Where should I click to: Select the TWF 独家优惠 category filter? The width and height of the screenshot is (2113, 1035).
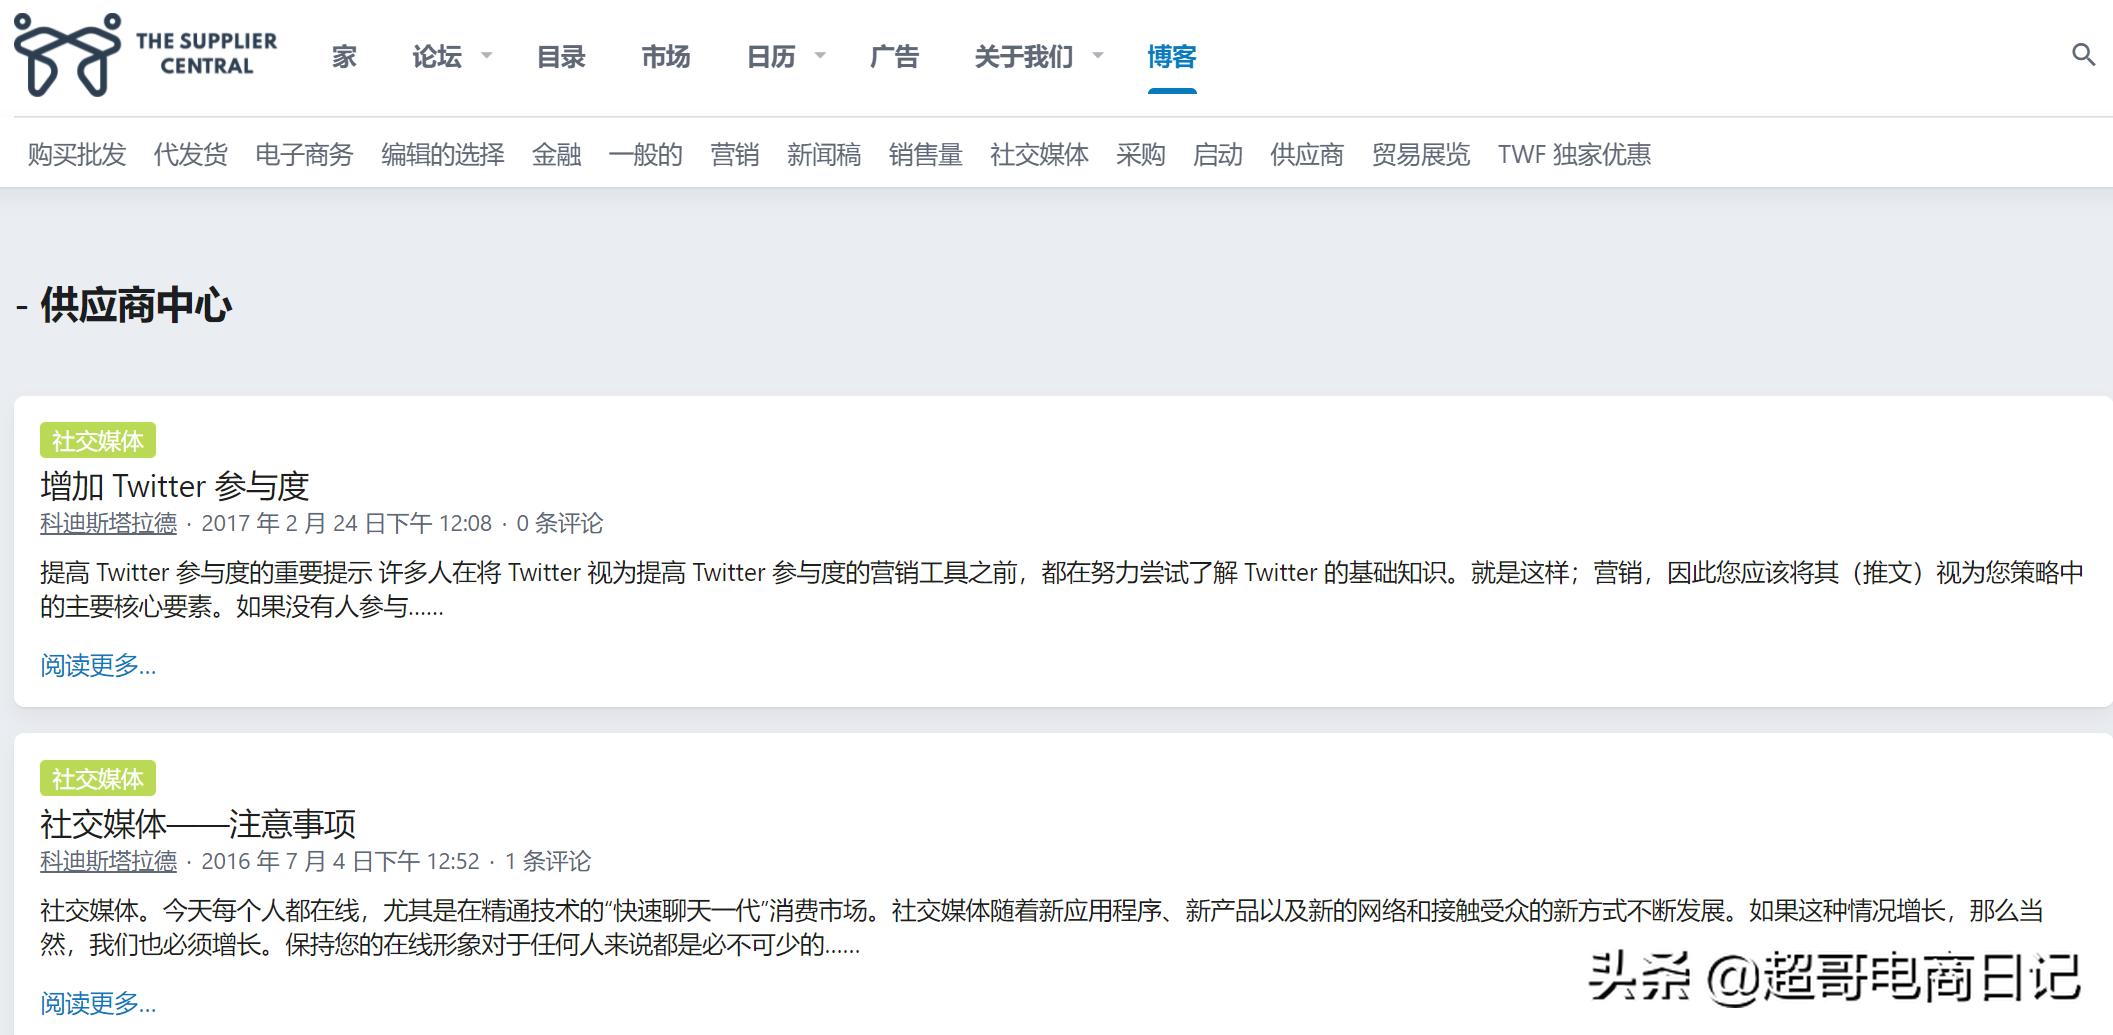point(1574,155)
